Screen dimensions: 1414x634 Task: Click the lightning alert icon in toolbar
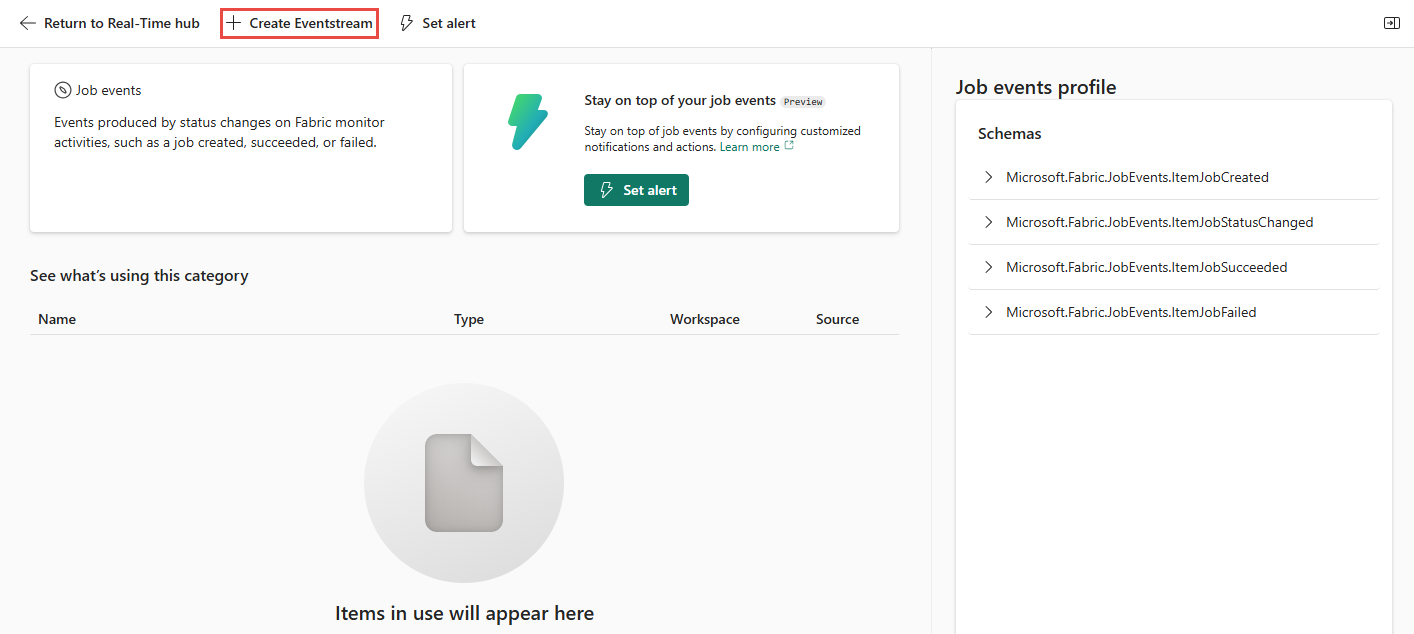[406, 23]
